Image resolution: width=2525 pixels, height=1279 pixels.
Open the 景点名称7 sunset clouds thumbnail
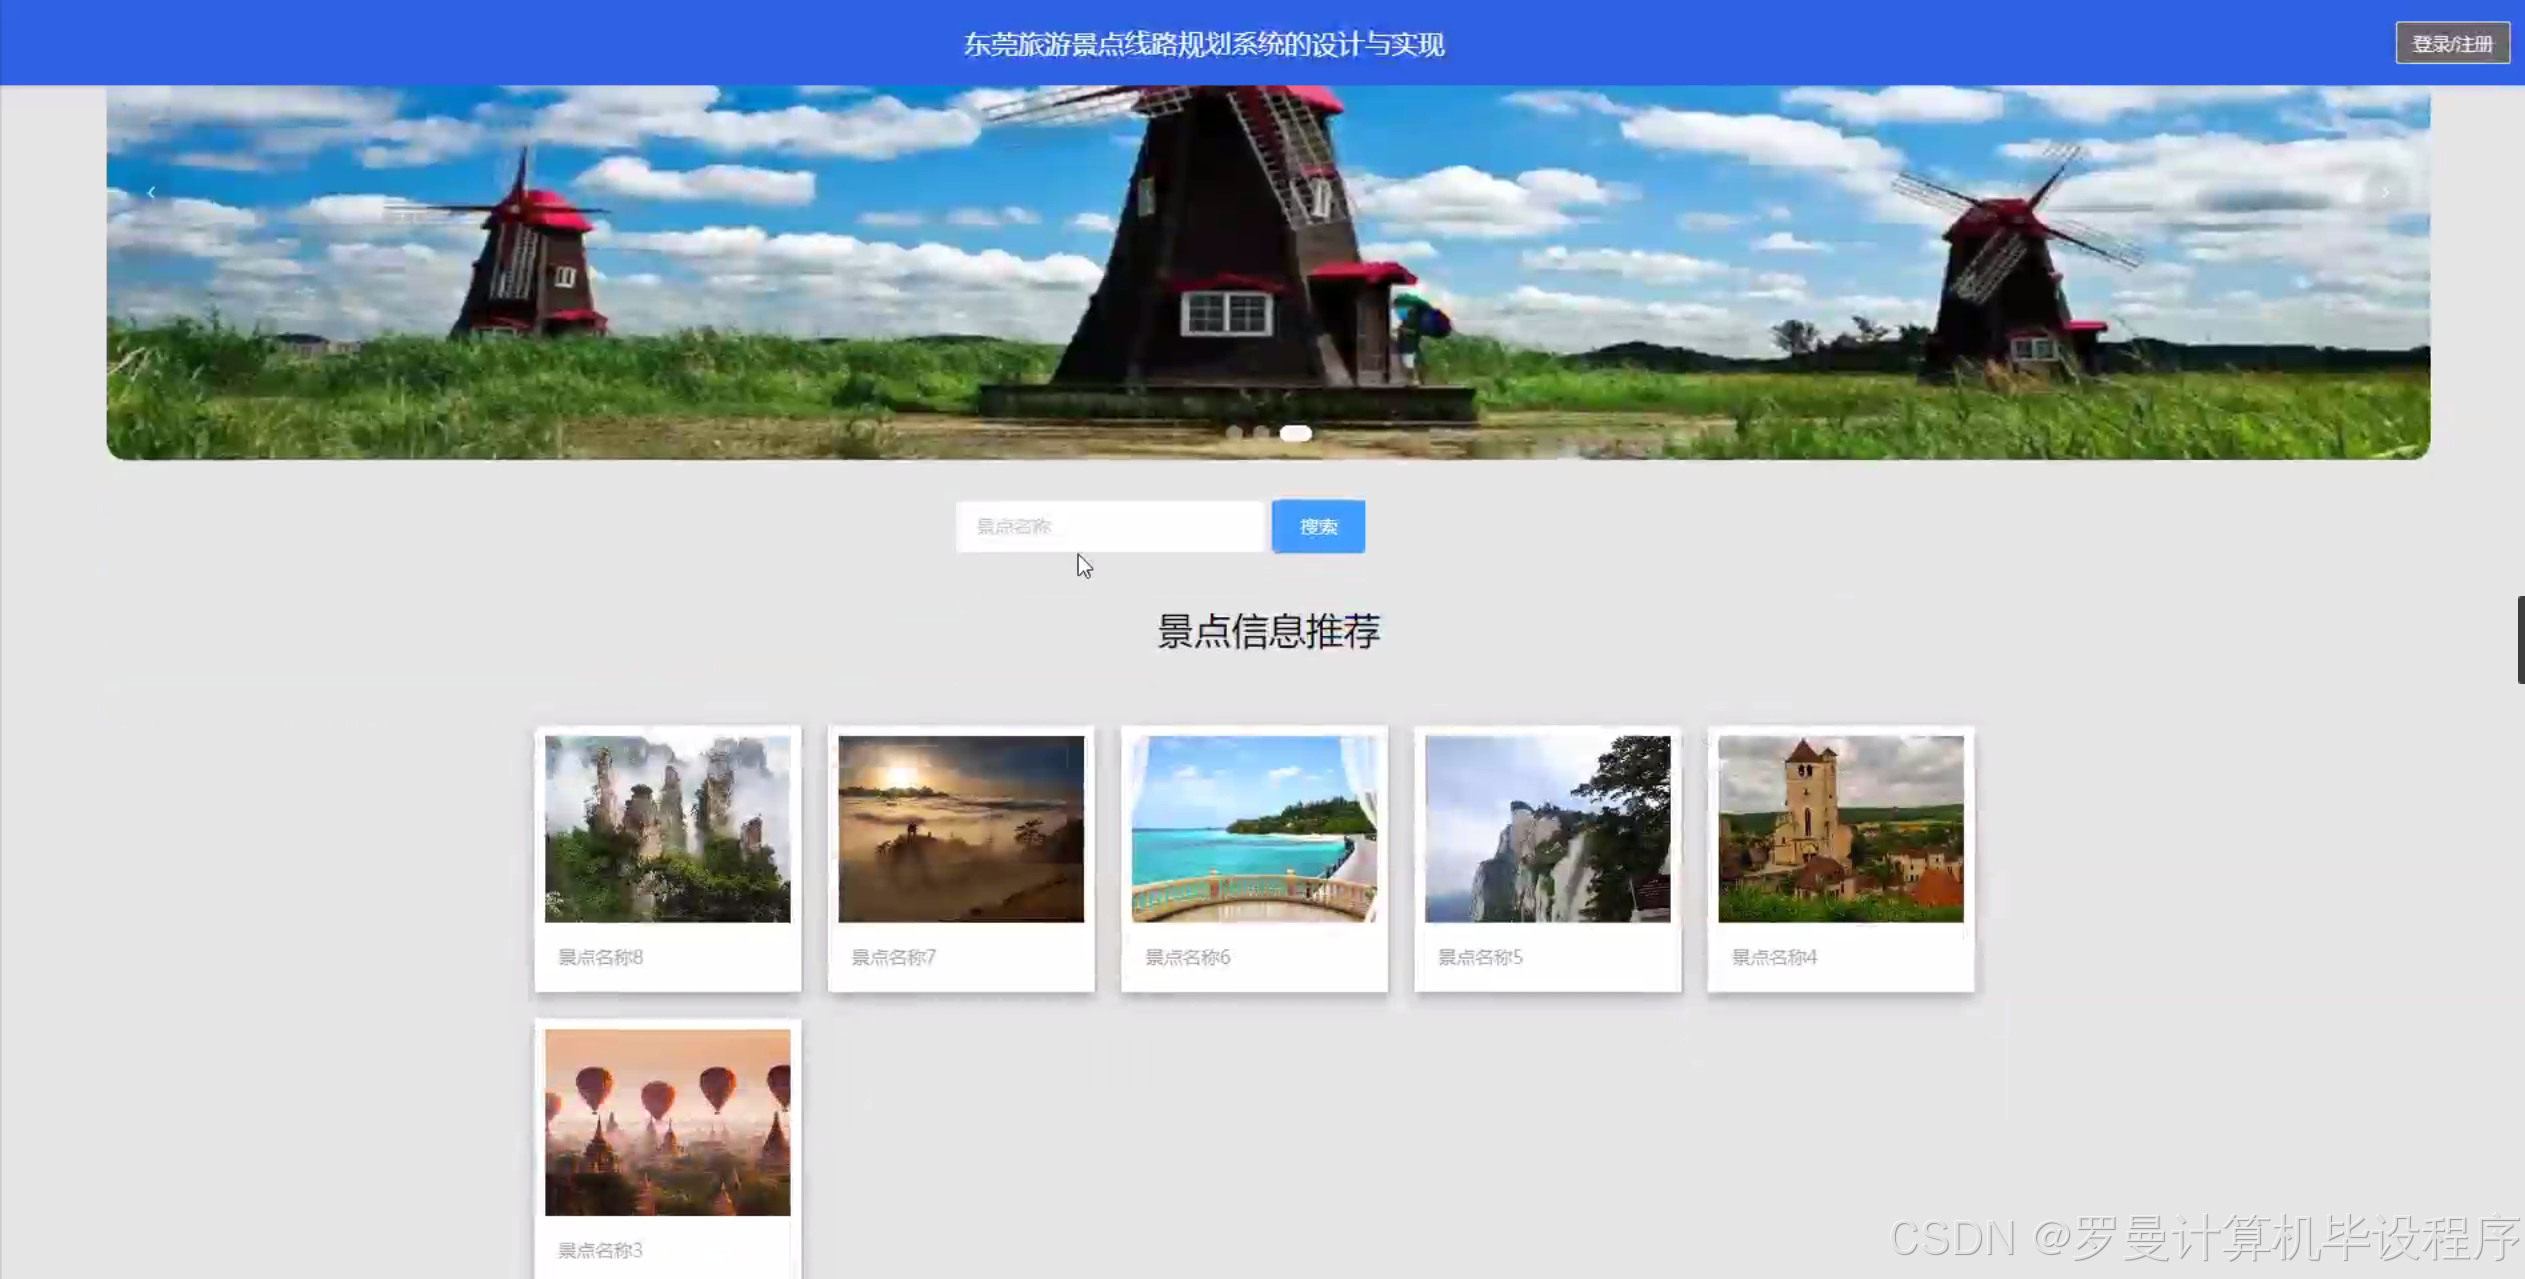960,829
